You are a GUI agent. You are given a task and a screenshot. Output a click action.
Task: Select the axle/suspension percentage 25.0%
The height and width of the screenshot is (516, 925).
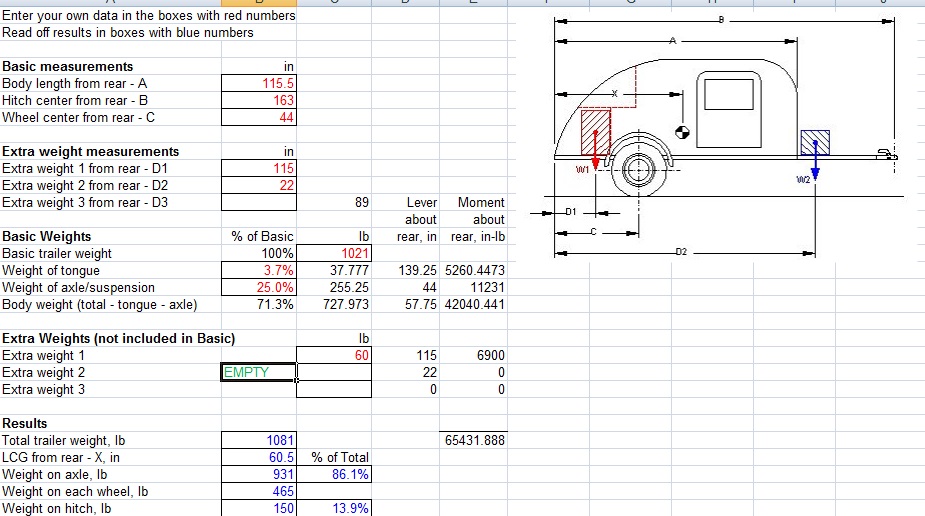(x=259, y=287)
